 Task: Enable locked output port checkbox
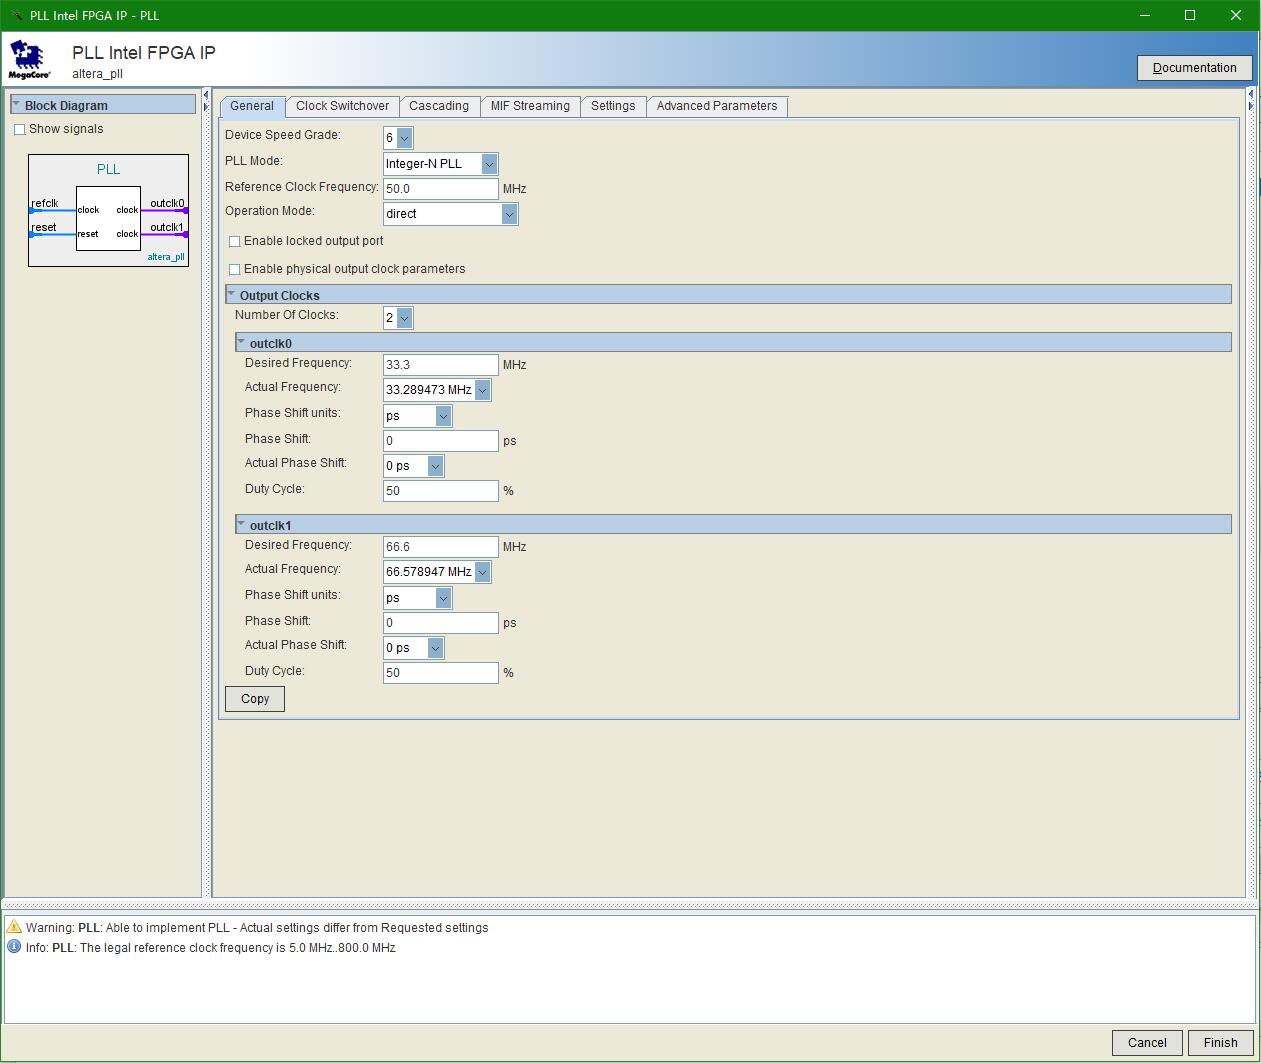(235, 241)
